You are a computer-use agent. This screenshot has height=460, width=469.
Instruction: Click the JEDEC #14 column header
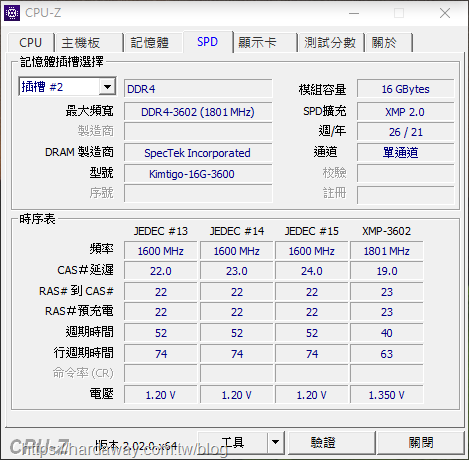pos(237,231)
